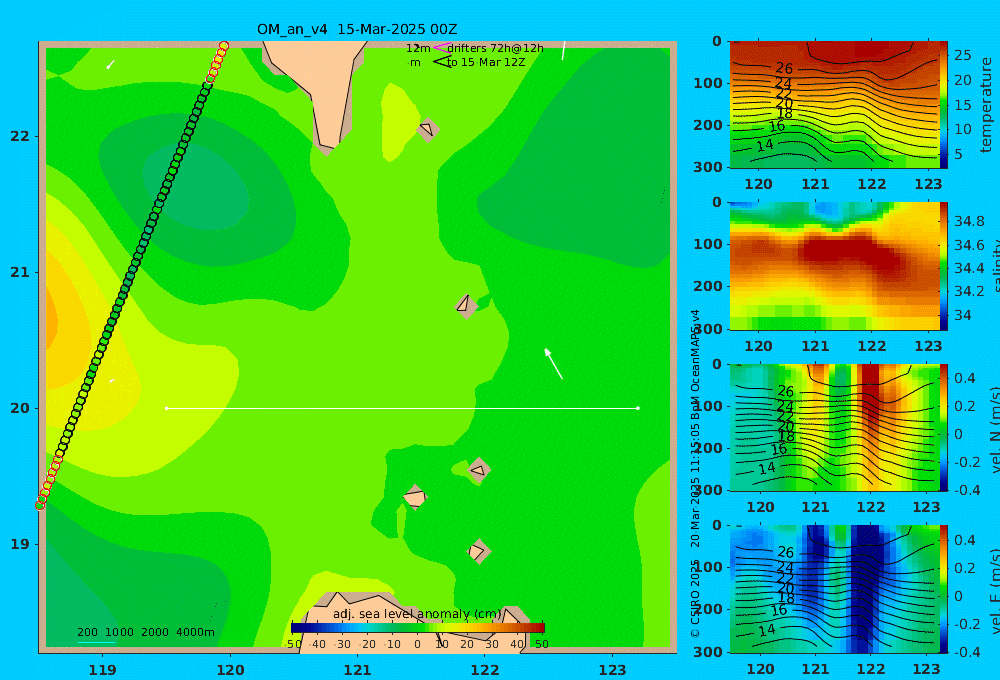Click the 'temperature' vertical axis label

click(986, 105)
